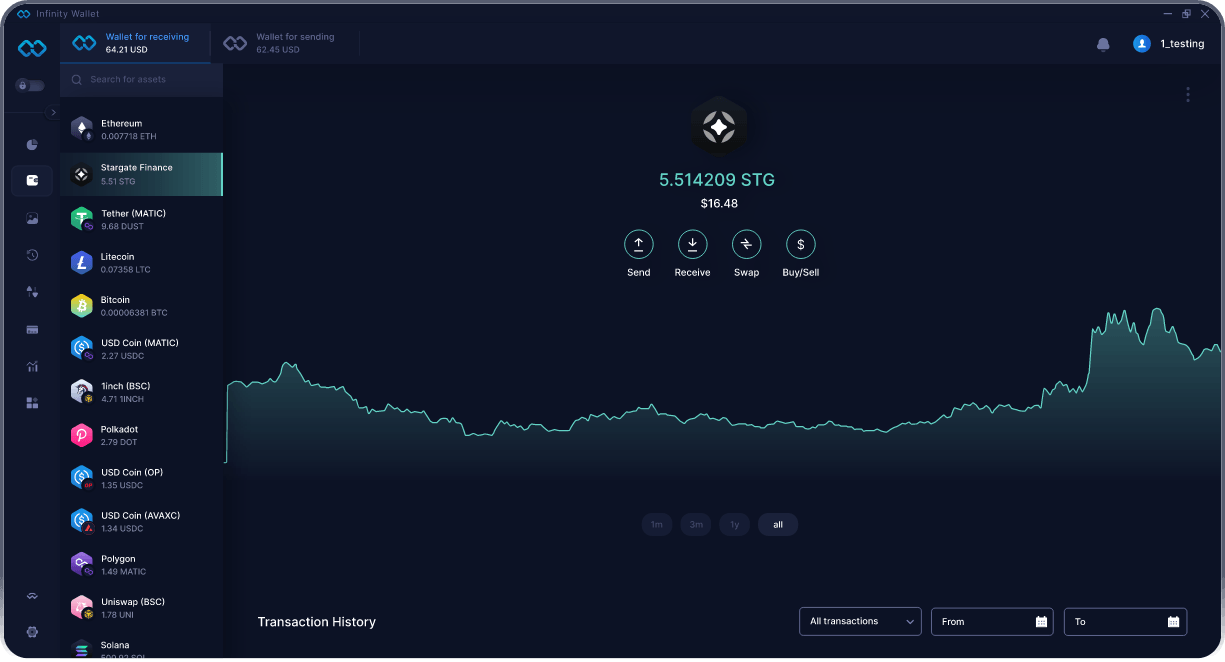Switch to Wallet for receiving tab
Viewport: 1225px width, 662px height.
pos(136,43)
